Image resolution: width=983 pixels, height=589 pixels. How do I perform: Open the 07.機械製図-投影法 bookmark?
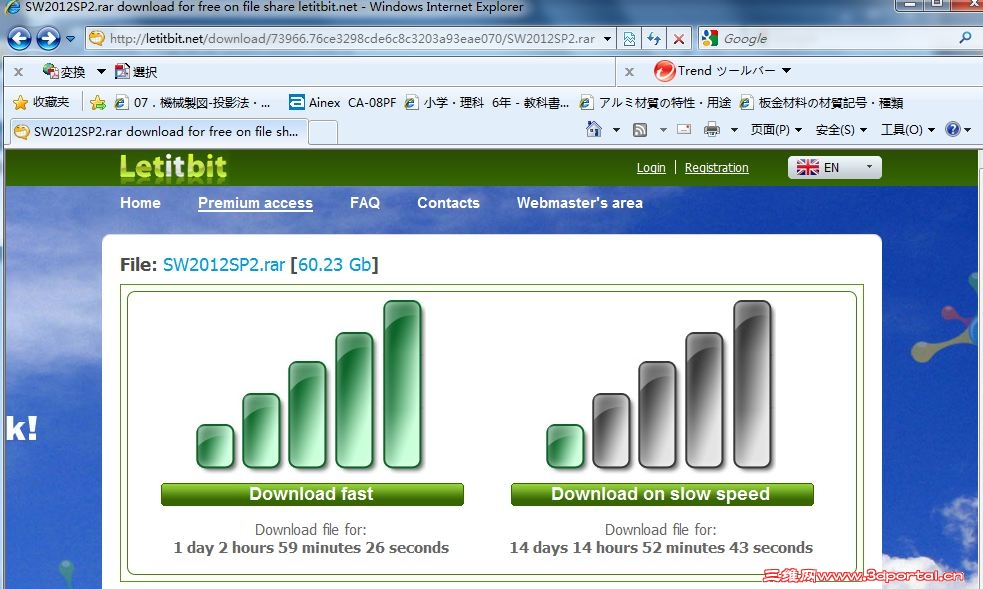tap(192, 103)
